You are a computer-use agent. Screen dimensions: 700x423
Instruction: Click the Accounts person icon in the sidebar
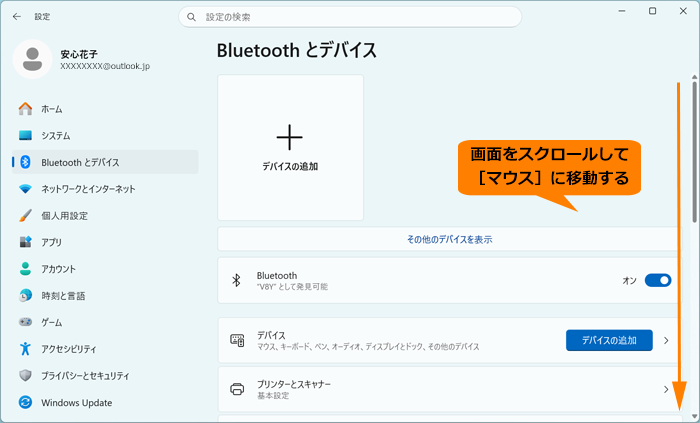pos(25,269)
